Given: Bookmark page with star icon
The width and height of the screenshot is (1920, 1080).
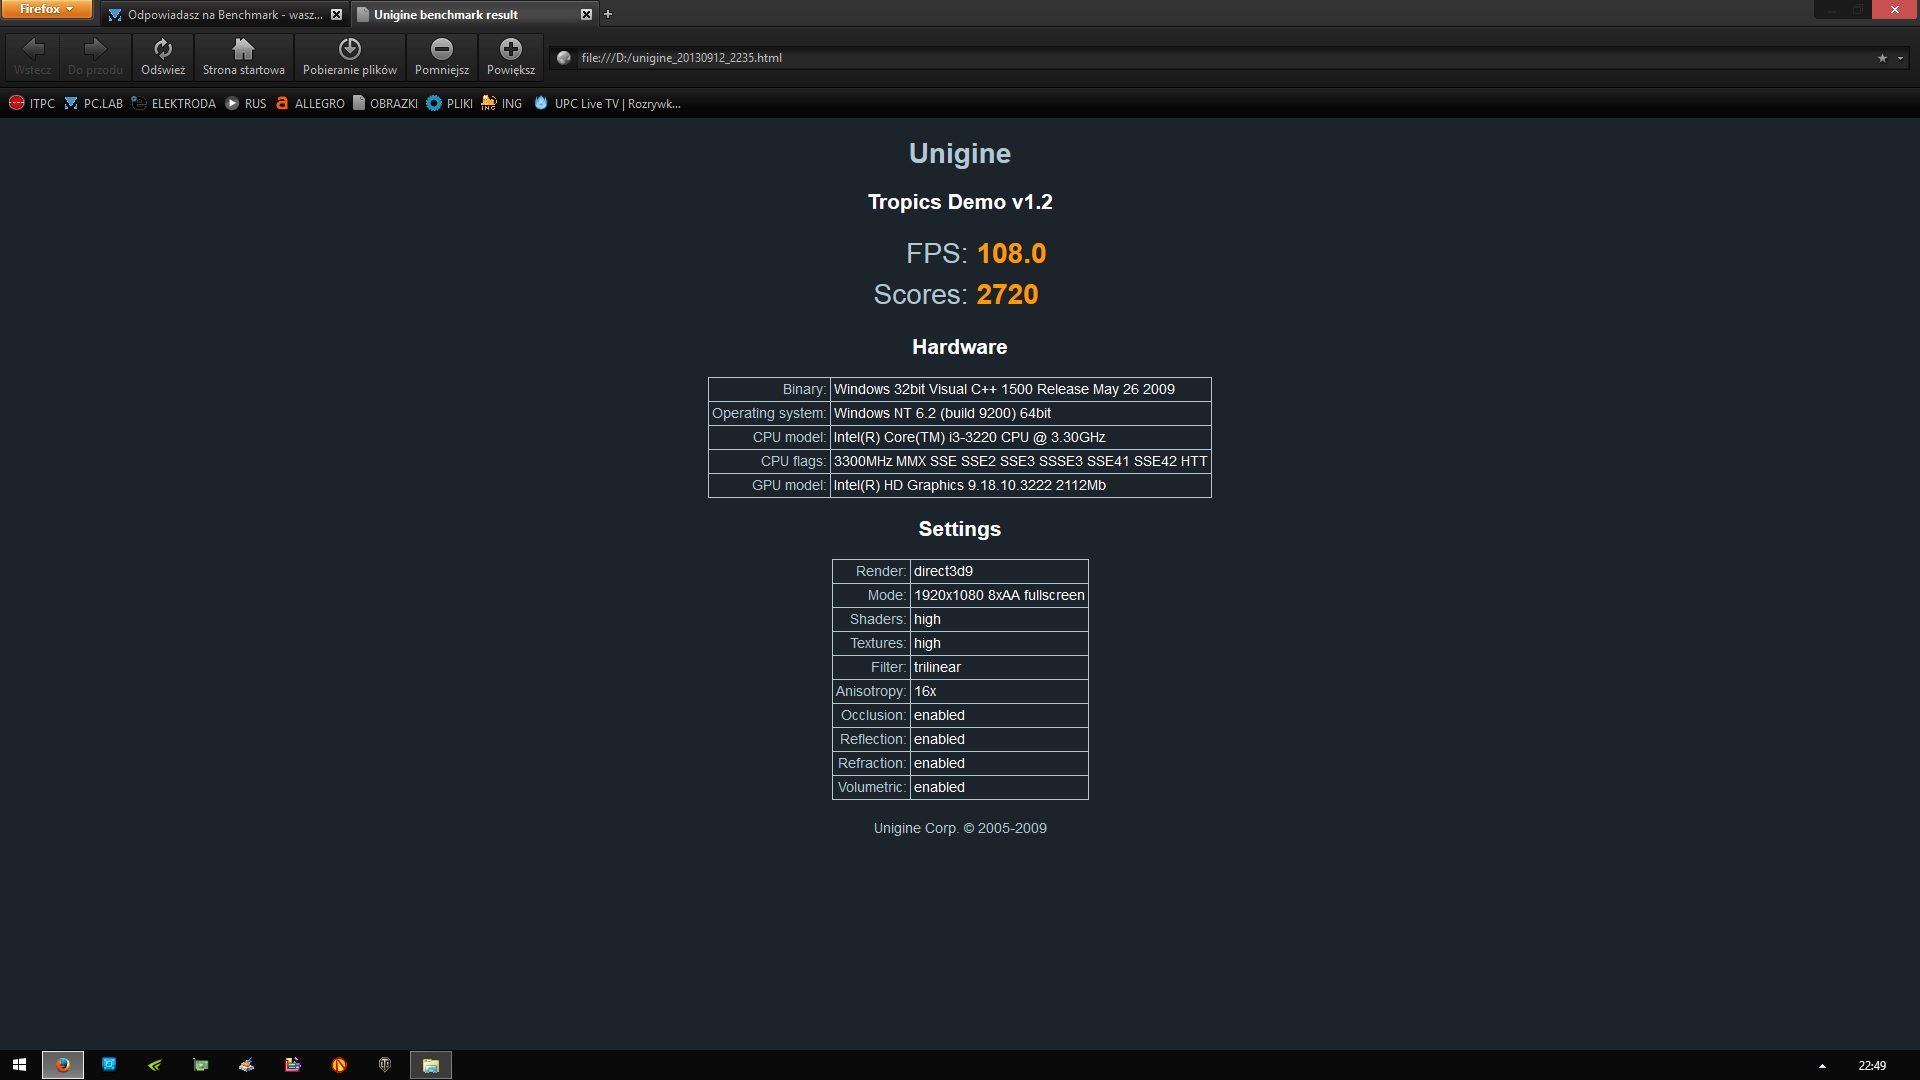Looking at the screenshot, I should tap(1882, 58).
